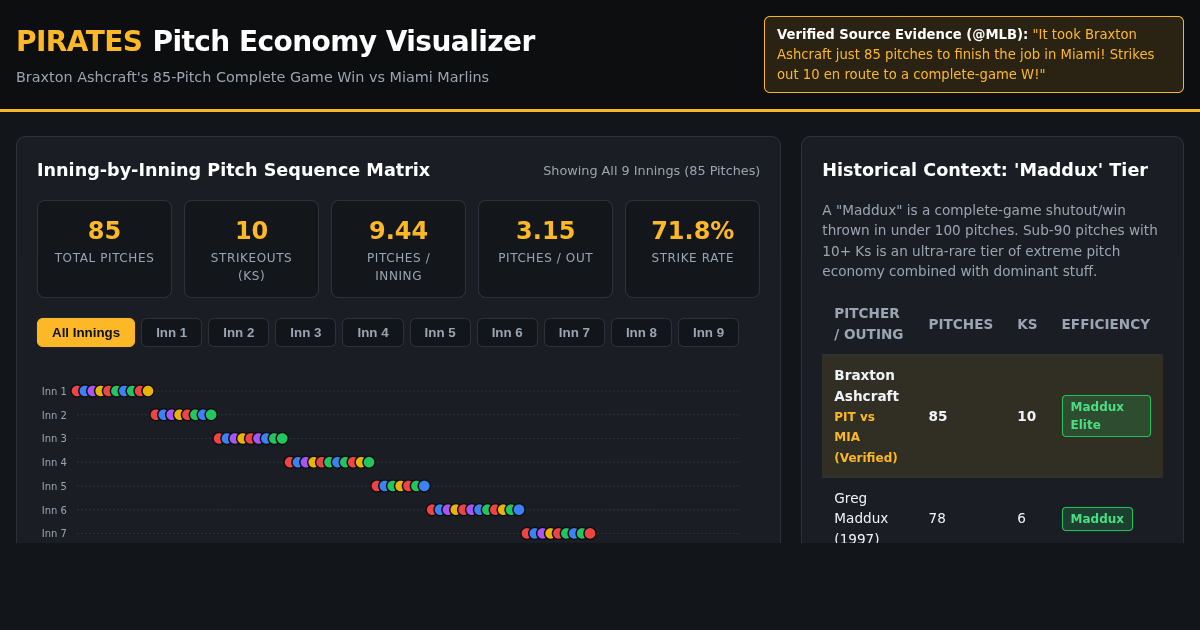This screenshot has width=1200, height=630.
Task: Select the last blue pitch dot in Inn 5 row
Action: (x=424, y=486)
